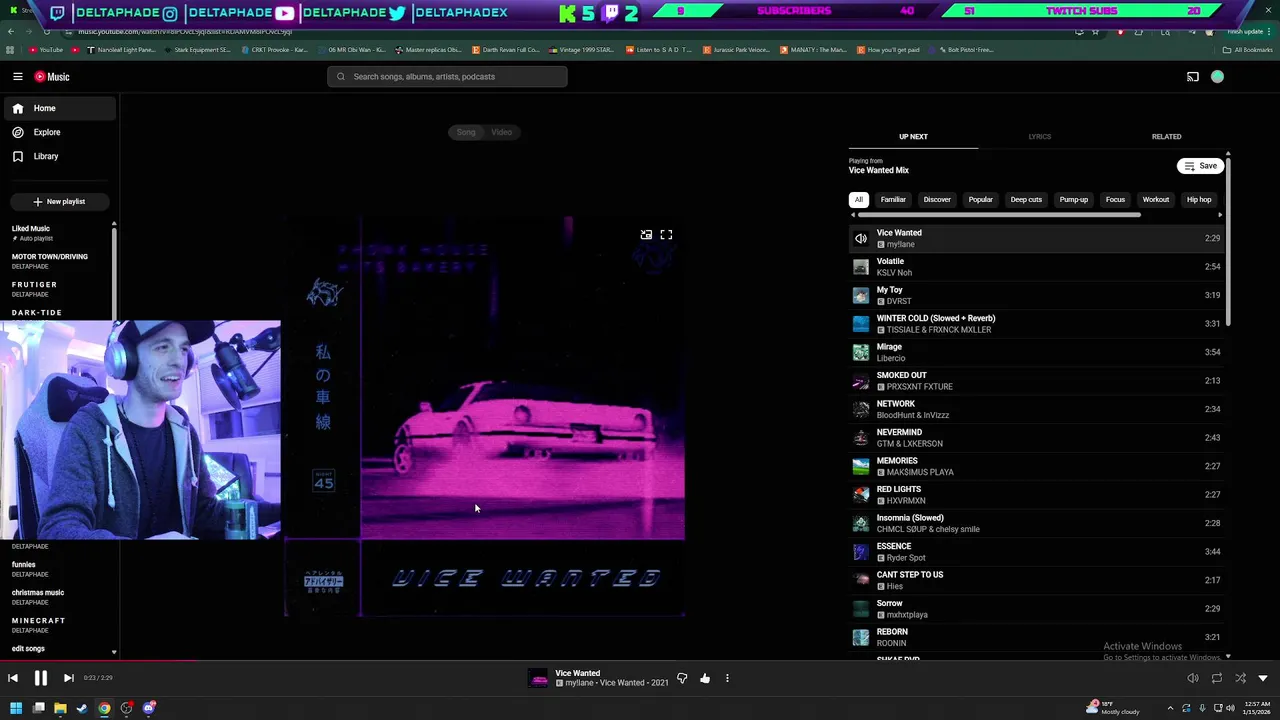
Task: Play RED LIGHTS by HXVRMXN
Action: click(x=1036, y=495)
